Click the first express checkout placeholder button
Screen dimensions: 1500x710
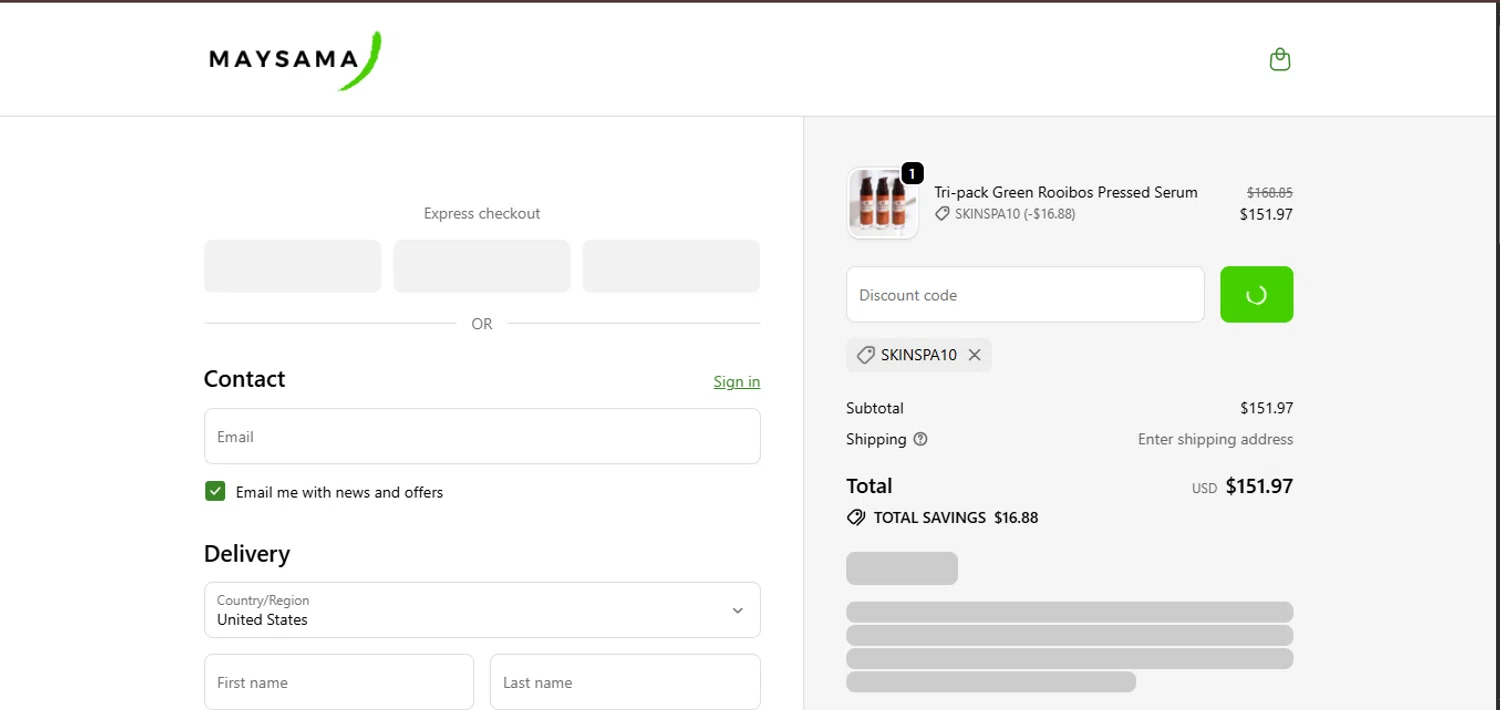click(x=292, y=266)
